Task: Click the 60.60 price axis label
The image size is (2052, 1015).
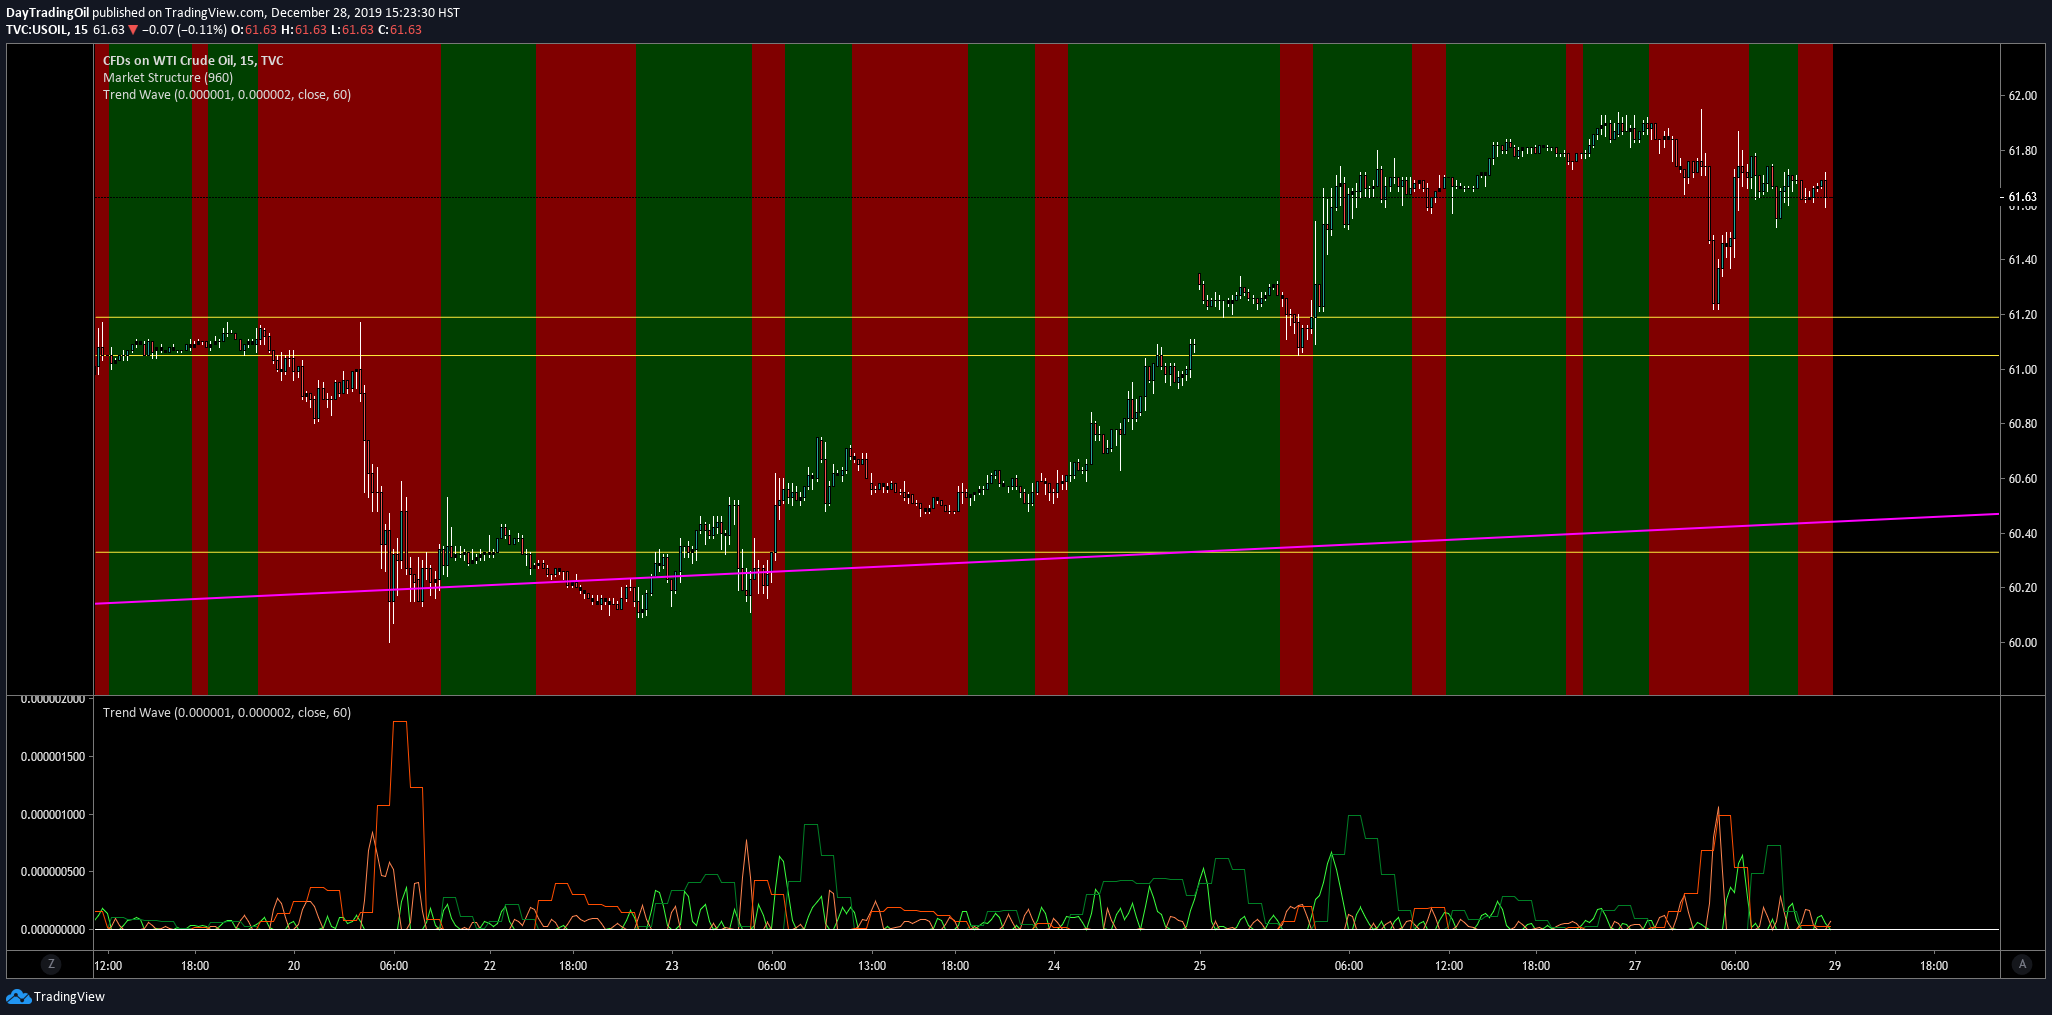Action: [2023, 479]
